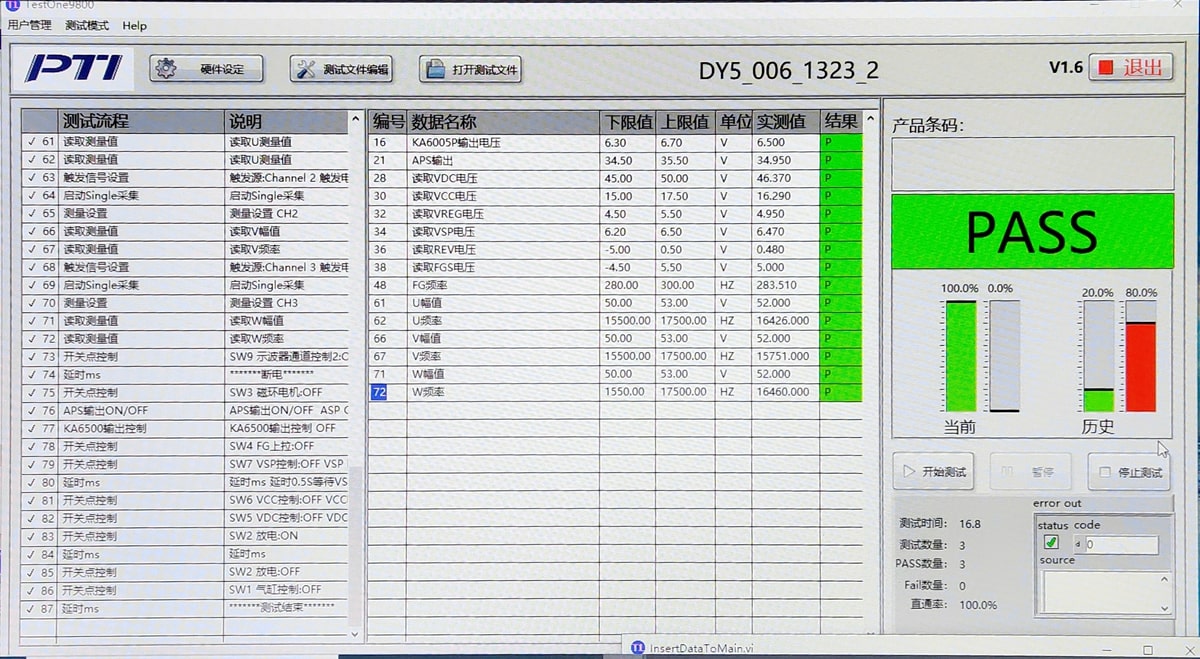Stop the test via 停止测试
The height and width of the screenshot is (659, 1200).
click(1129, 471)
